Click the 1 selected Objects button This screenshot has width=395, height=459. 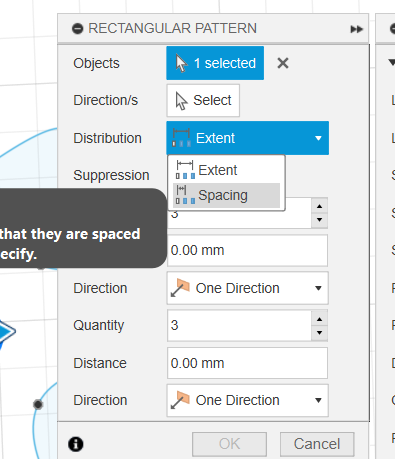click(x=215, y=63)
